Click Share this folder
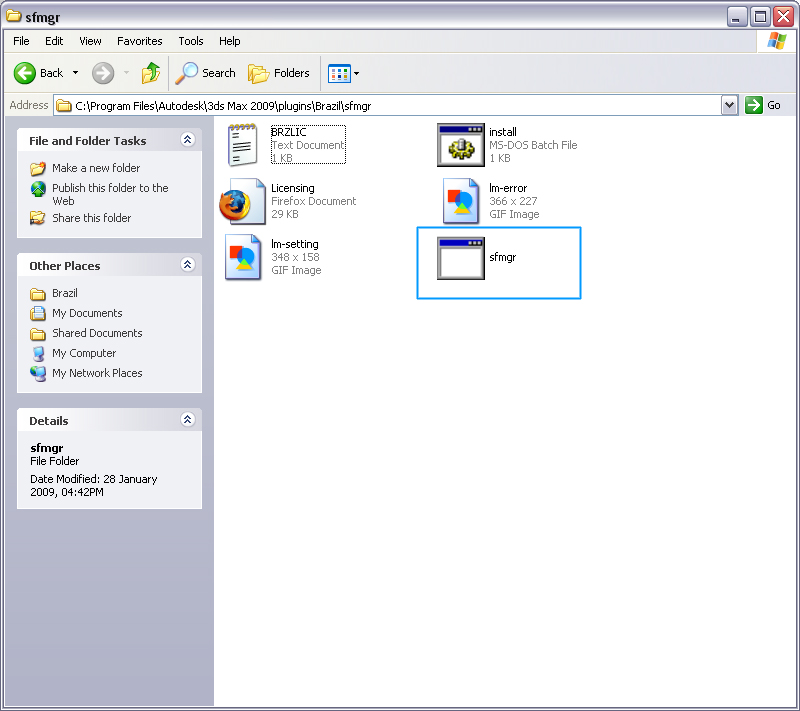Viewport: 800px width, 711px height. (92, 218)
